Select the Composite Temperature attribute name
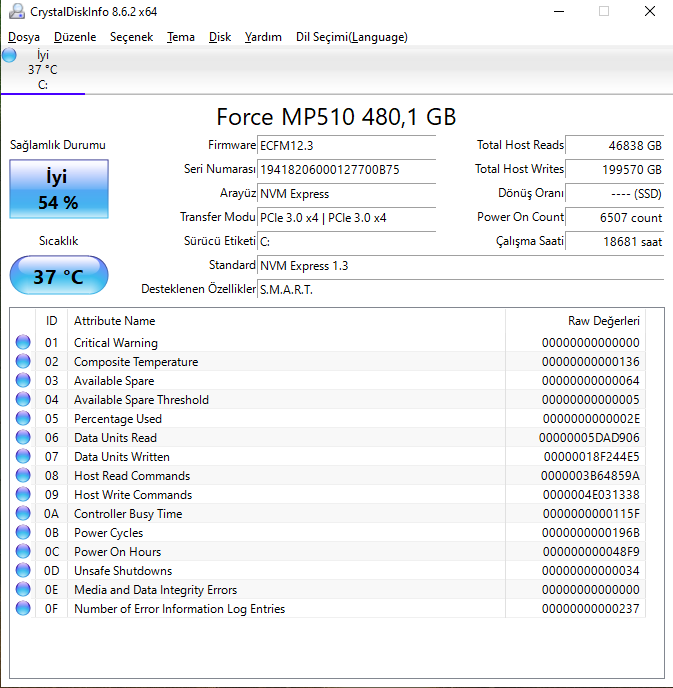673x688 pixels. 136,362
